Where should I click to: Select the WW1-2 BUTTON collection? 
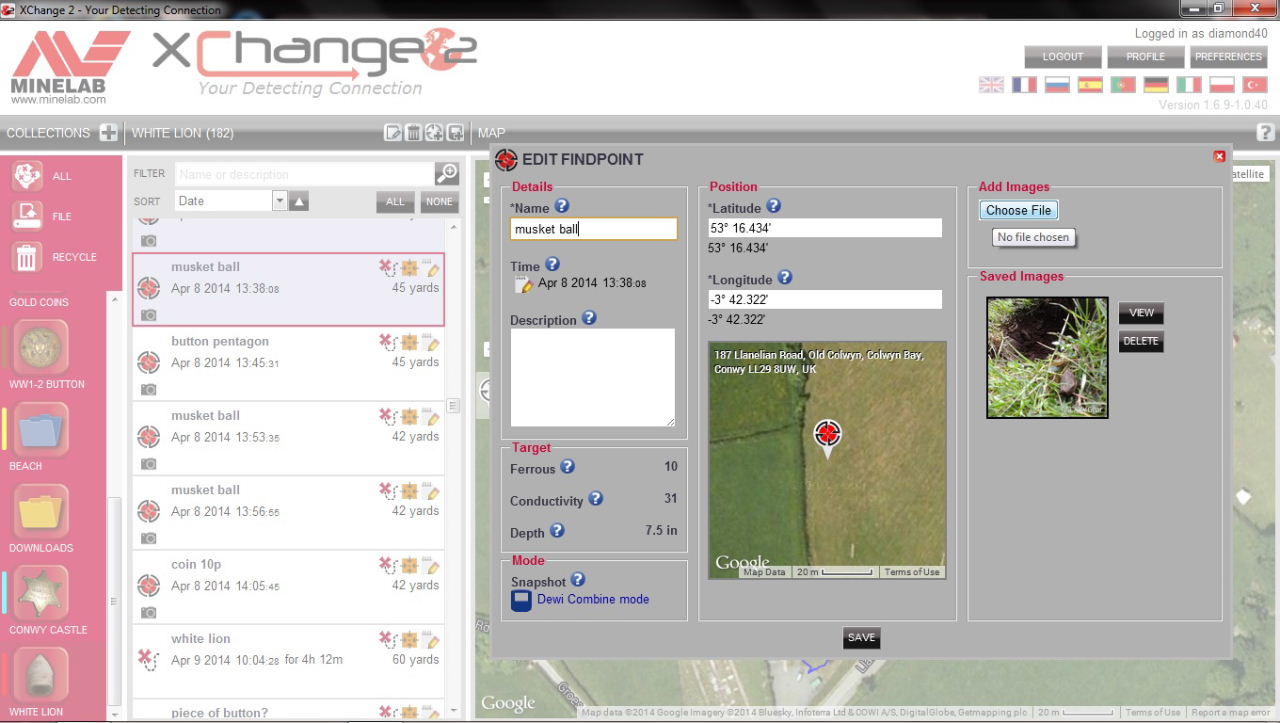click(x=41, y=347)
